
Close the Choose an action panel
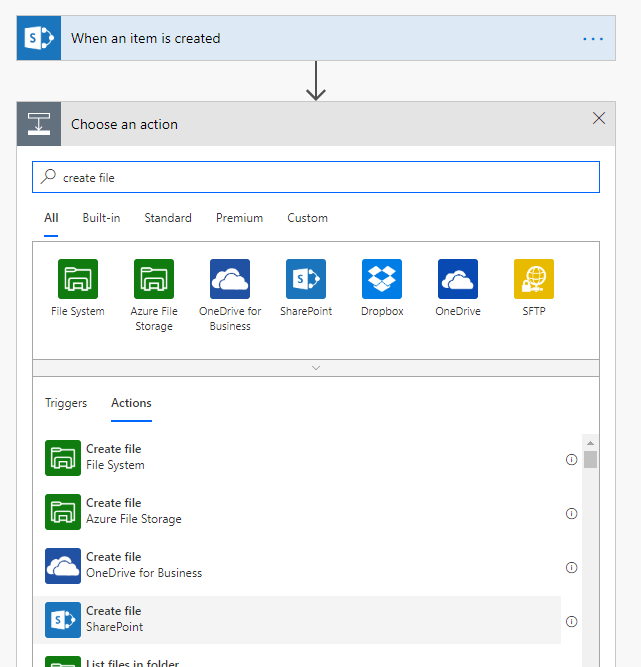tap(598, 118)
